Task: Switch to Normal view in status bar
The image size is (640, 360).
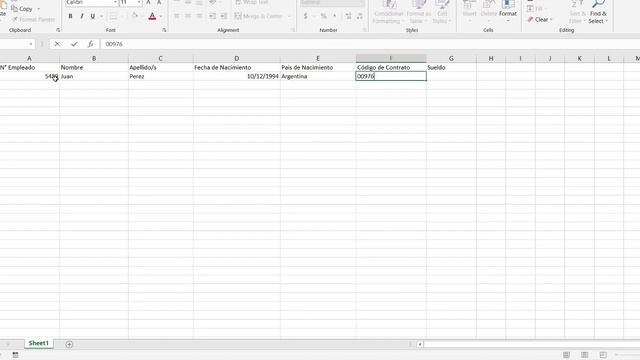Action: click(x=566, y=355)
